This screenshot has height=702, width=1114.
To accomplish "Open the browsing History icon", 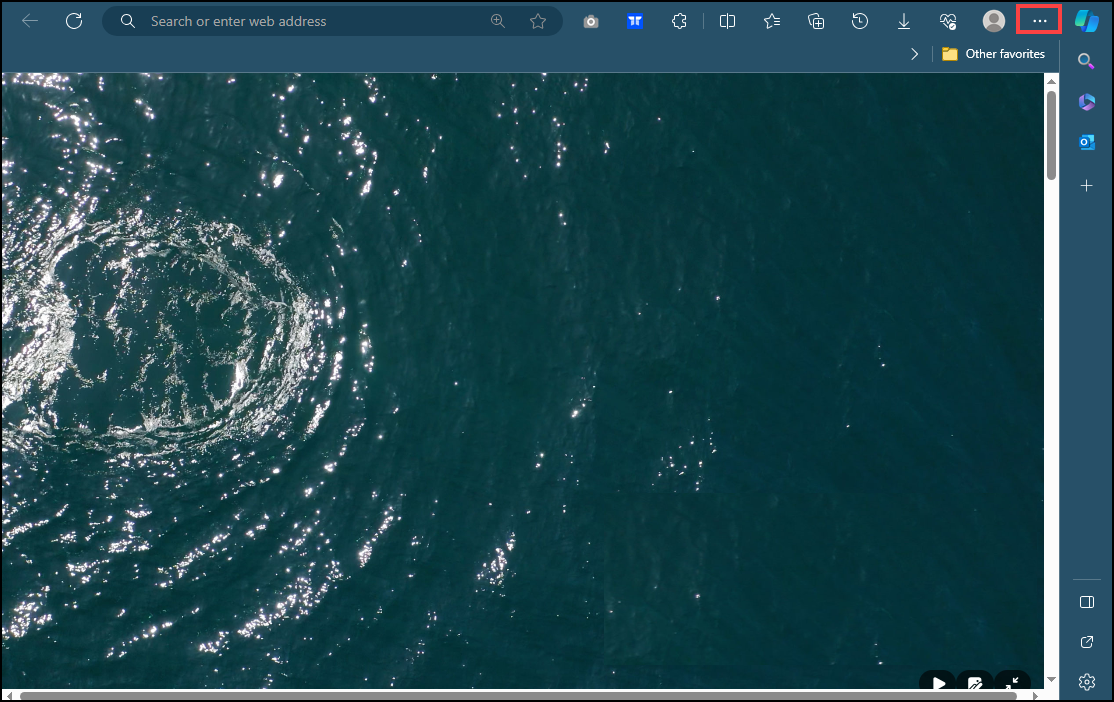I will 860,21.
